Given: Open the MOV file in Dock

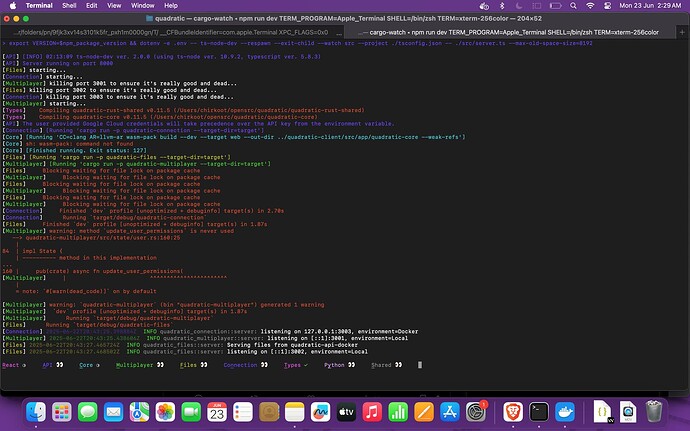Looking at the screenshot, I should [628, 413].
